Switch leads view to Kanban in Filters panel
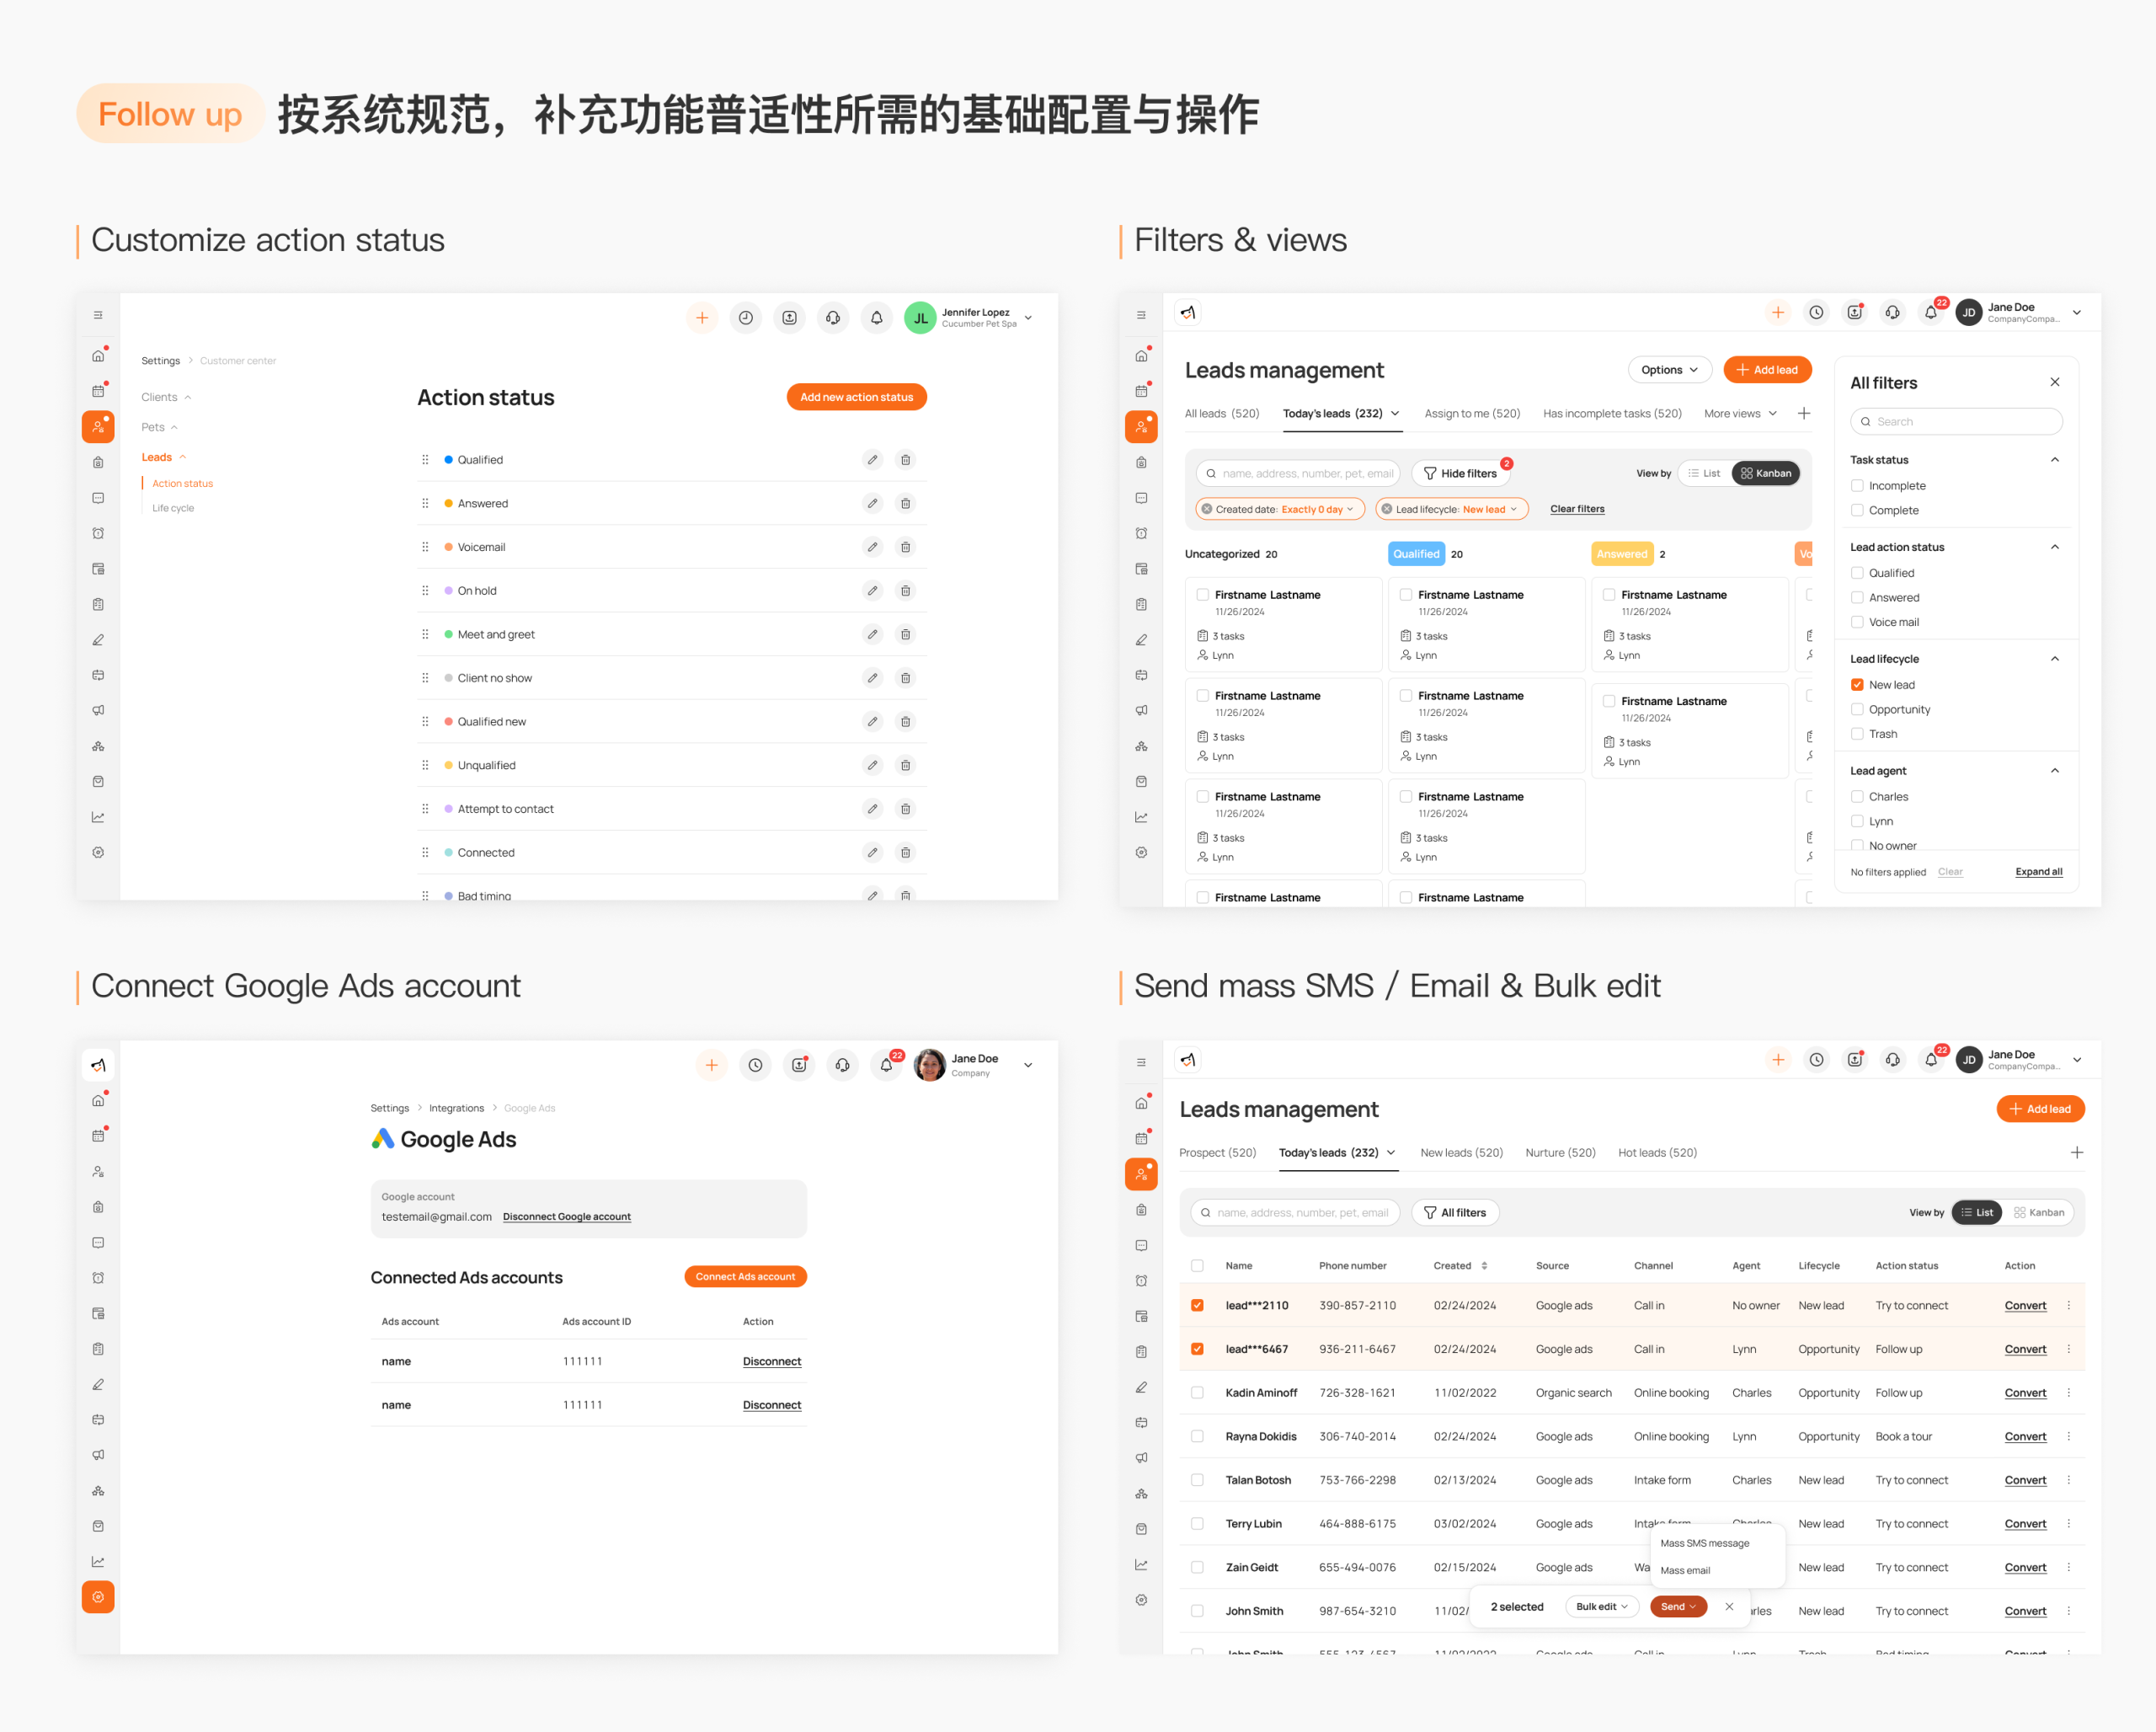This screenshot has width=2156, height=1732. 1766,474
